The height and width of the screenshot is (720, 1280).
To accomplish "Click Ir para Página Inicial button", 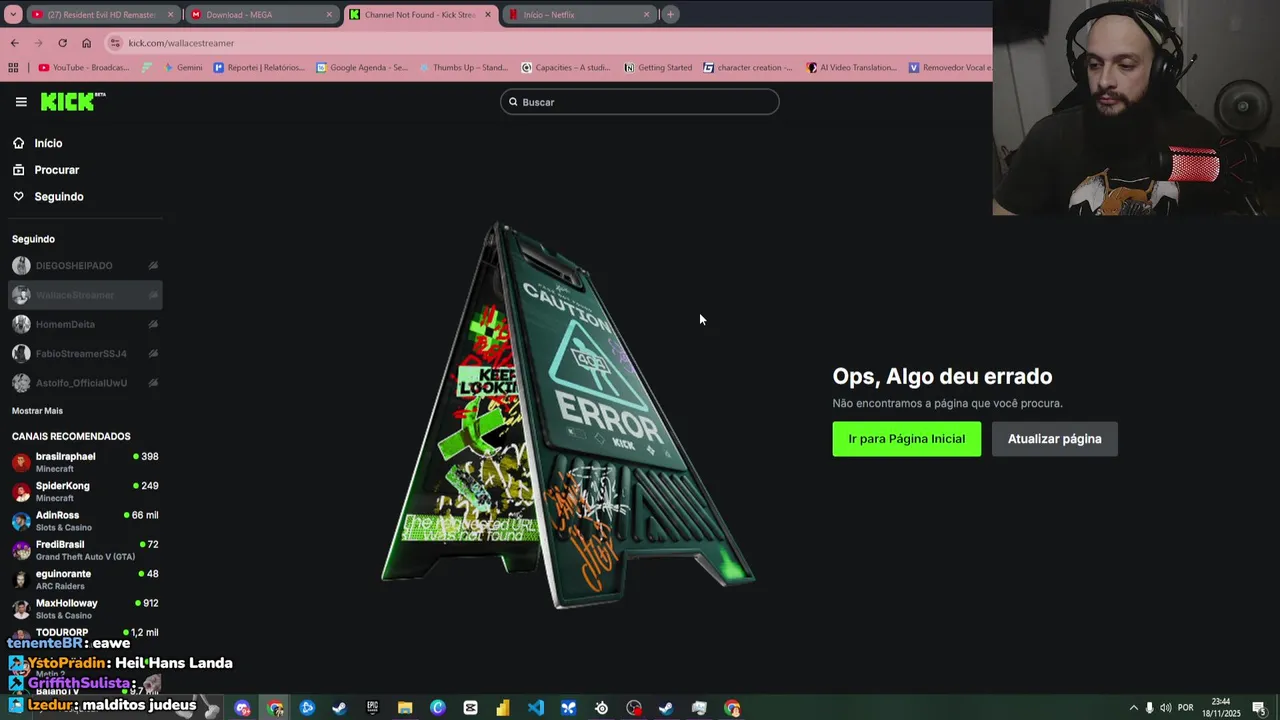I will pyautogui.click(x=907, y=439).
